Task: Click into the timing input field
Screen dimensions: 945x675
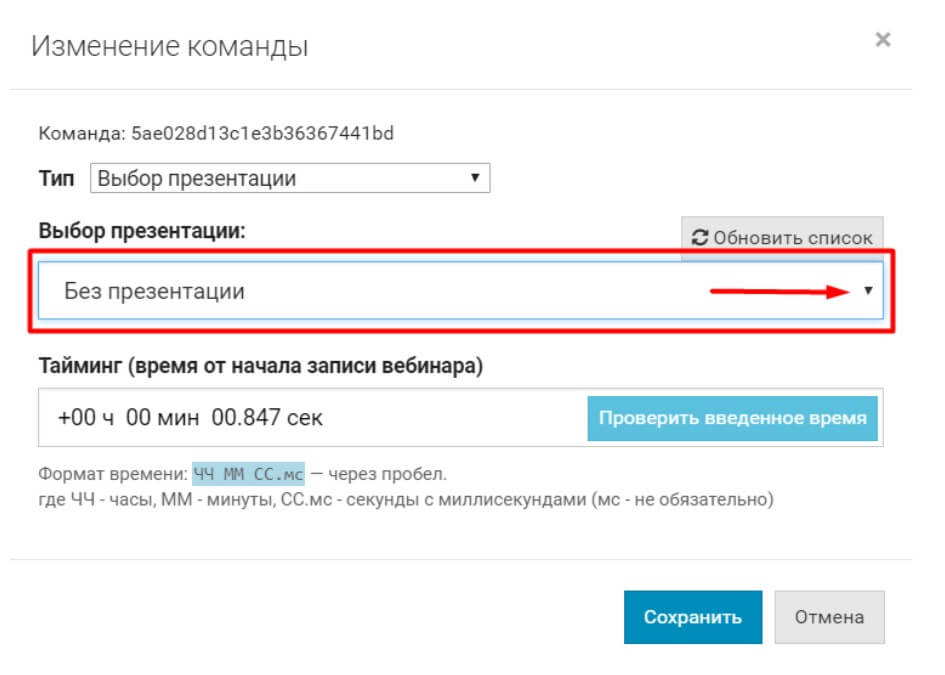Action: (450, 418)
